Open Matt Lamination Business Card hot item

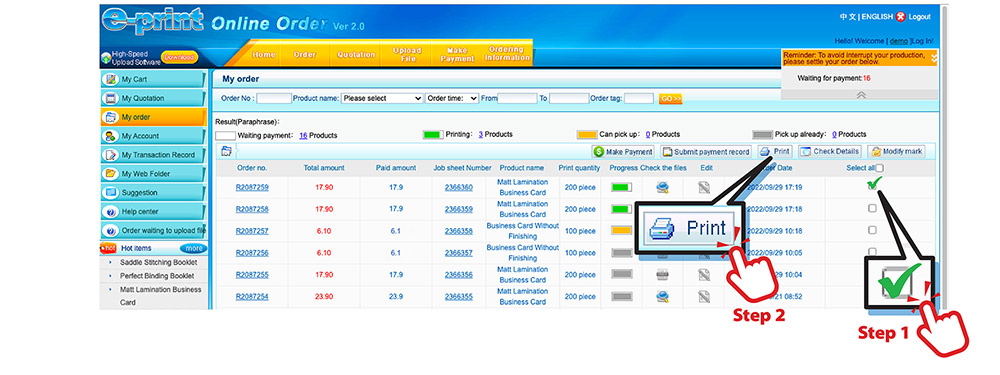[161, 296]
